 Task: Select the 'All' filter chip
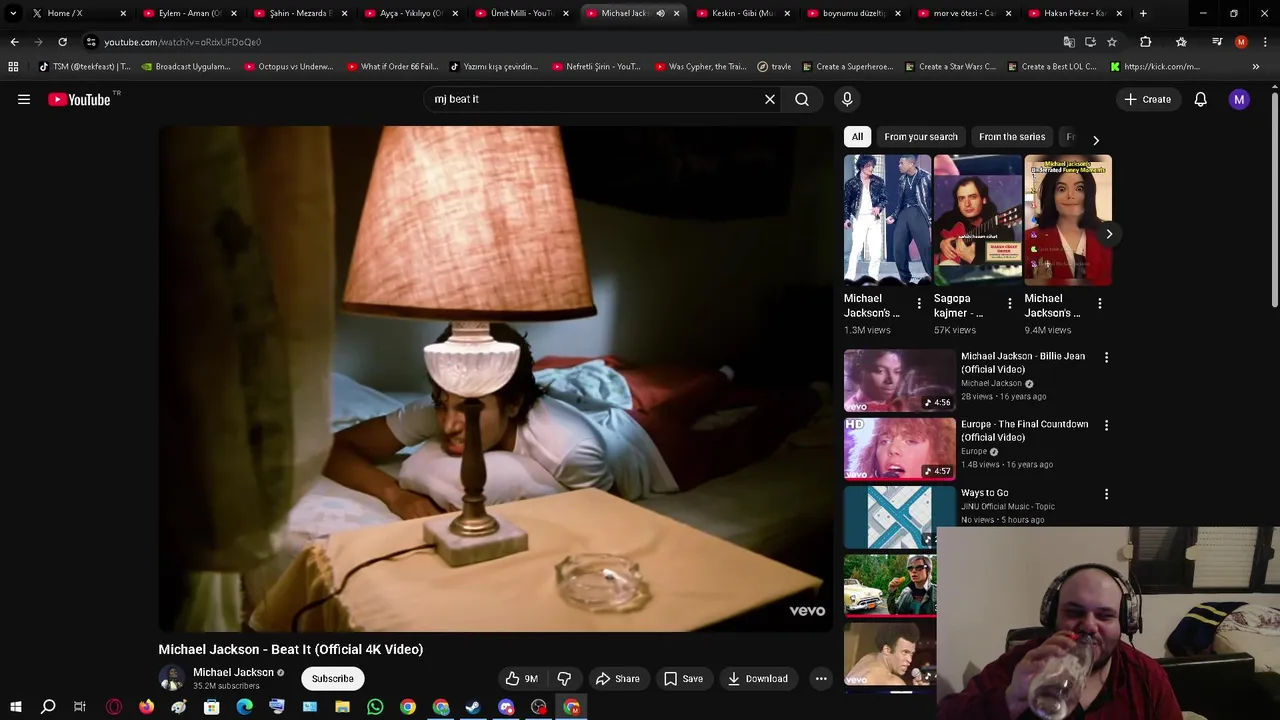click(857, 137)
